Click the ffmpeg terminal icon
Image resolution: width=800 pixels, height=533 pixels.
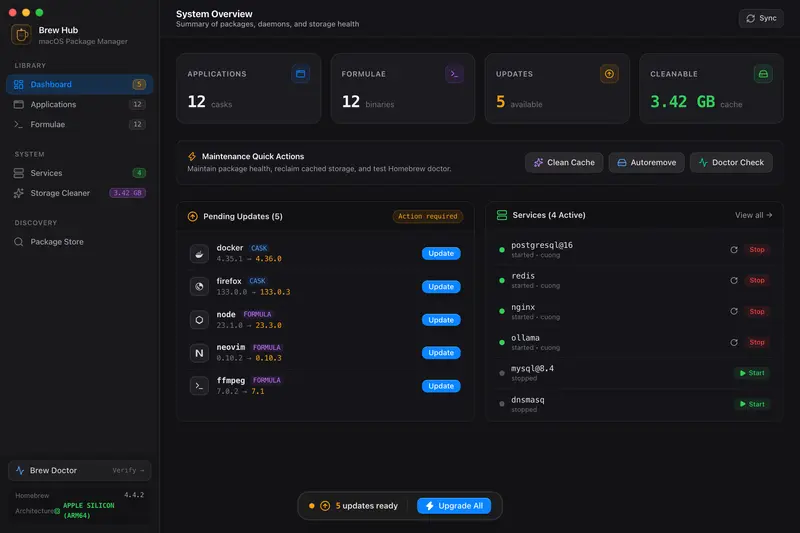[x=199, y=386]
